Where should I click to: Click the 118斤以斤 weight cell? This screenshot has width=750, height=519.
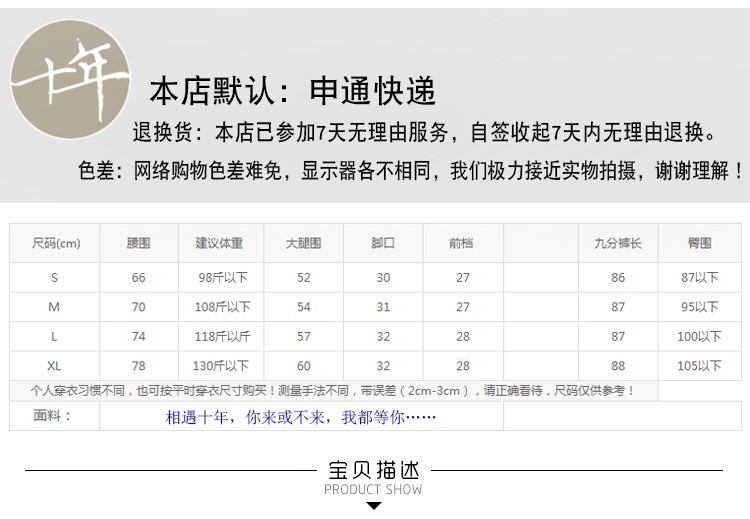223,336
